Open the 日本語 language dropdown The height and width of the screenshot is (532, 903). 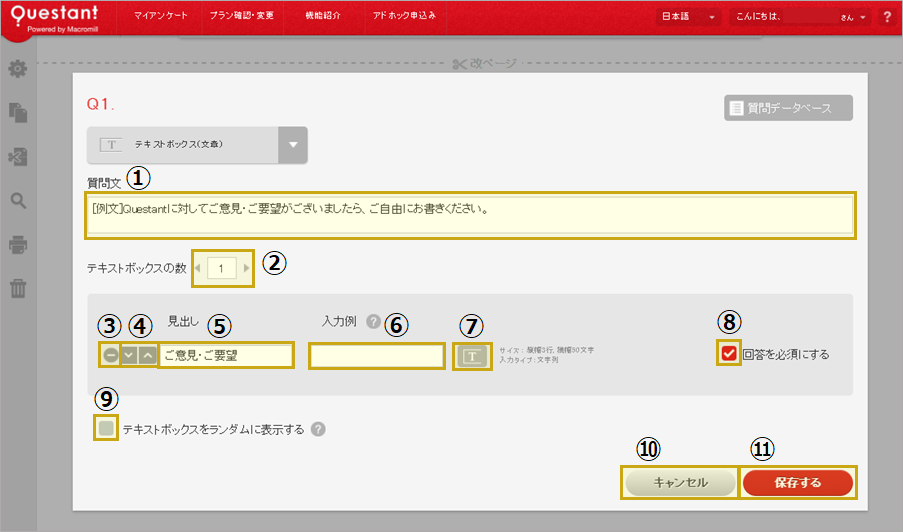689,17
